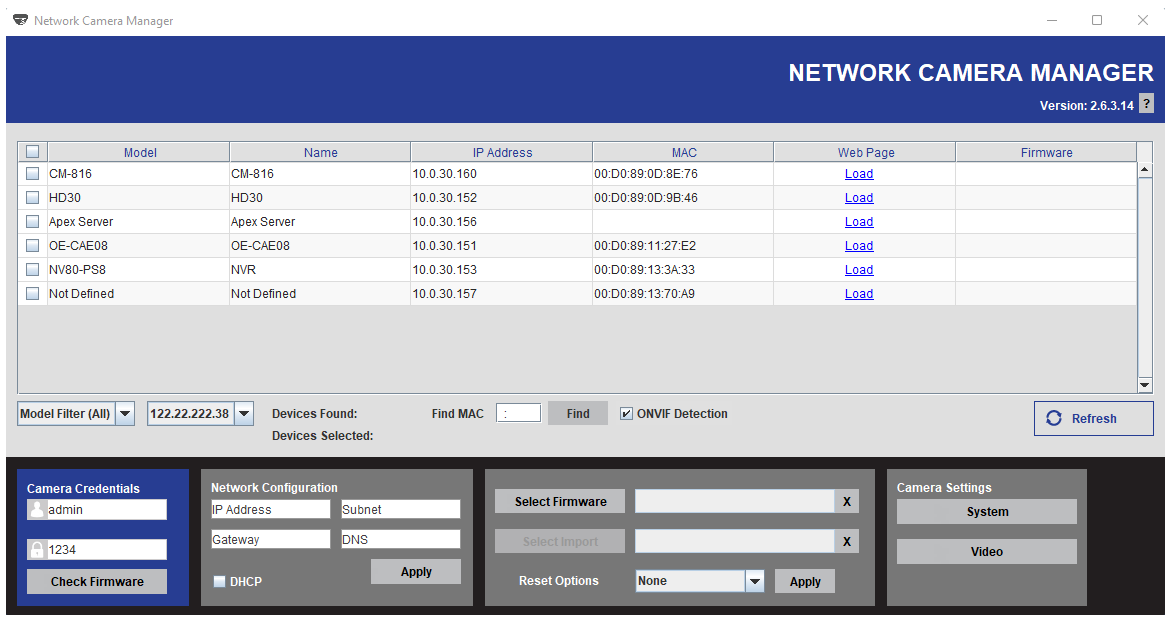Click the import file path field
Viewport: 1170px width, 621px height.
coord(734,541)
